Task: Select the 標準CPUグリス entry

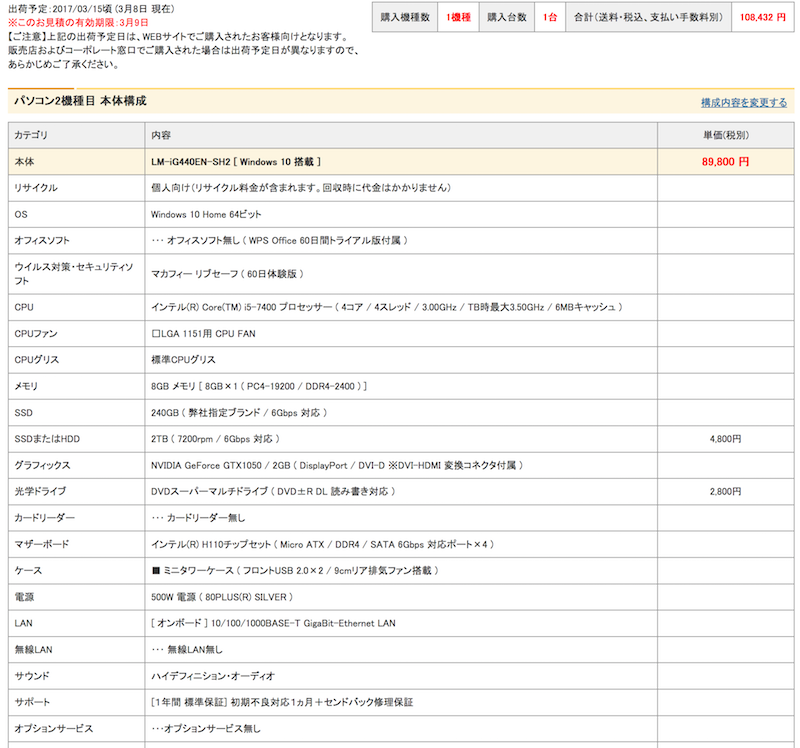Action: 183,360
